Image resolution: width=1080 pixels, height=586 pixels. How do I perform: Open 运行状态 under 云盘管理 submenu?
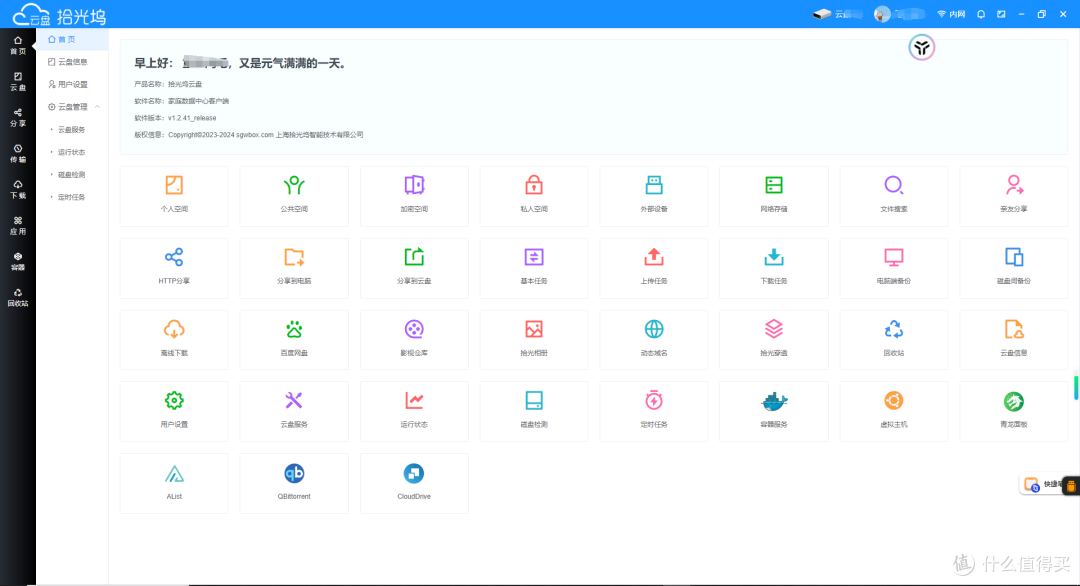click(x=72, y=152)
